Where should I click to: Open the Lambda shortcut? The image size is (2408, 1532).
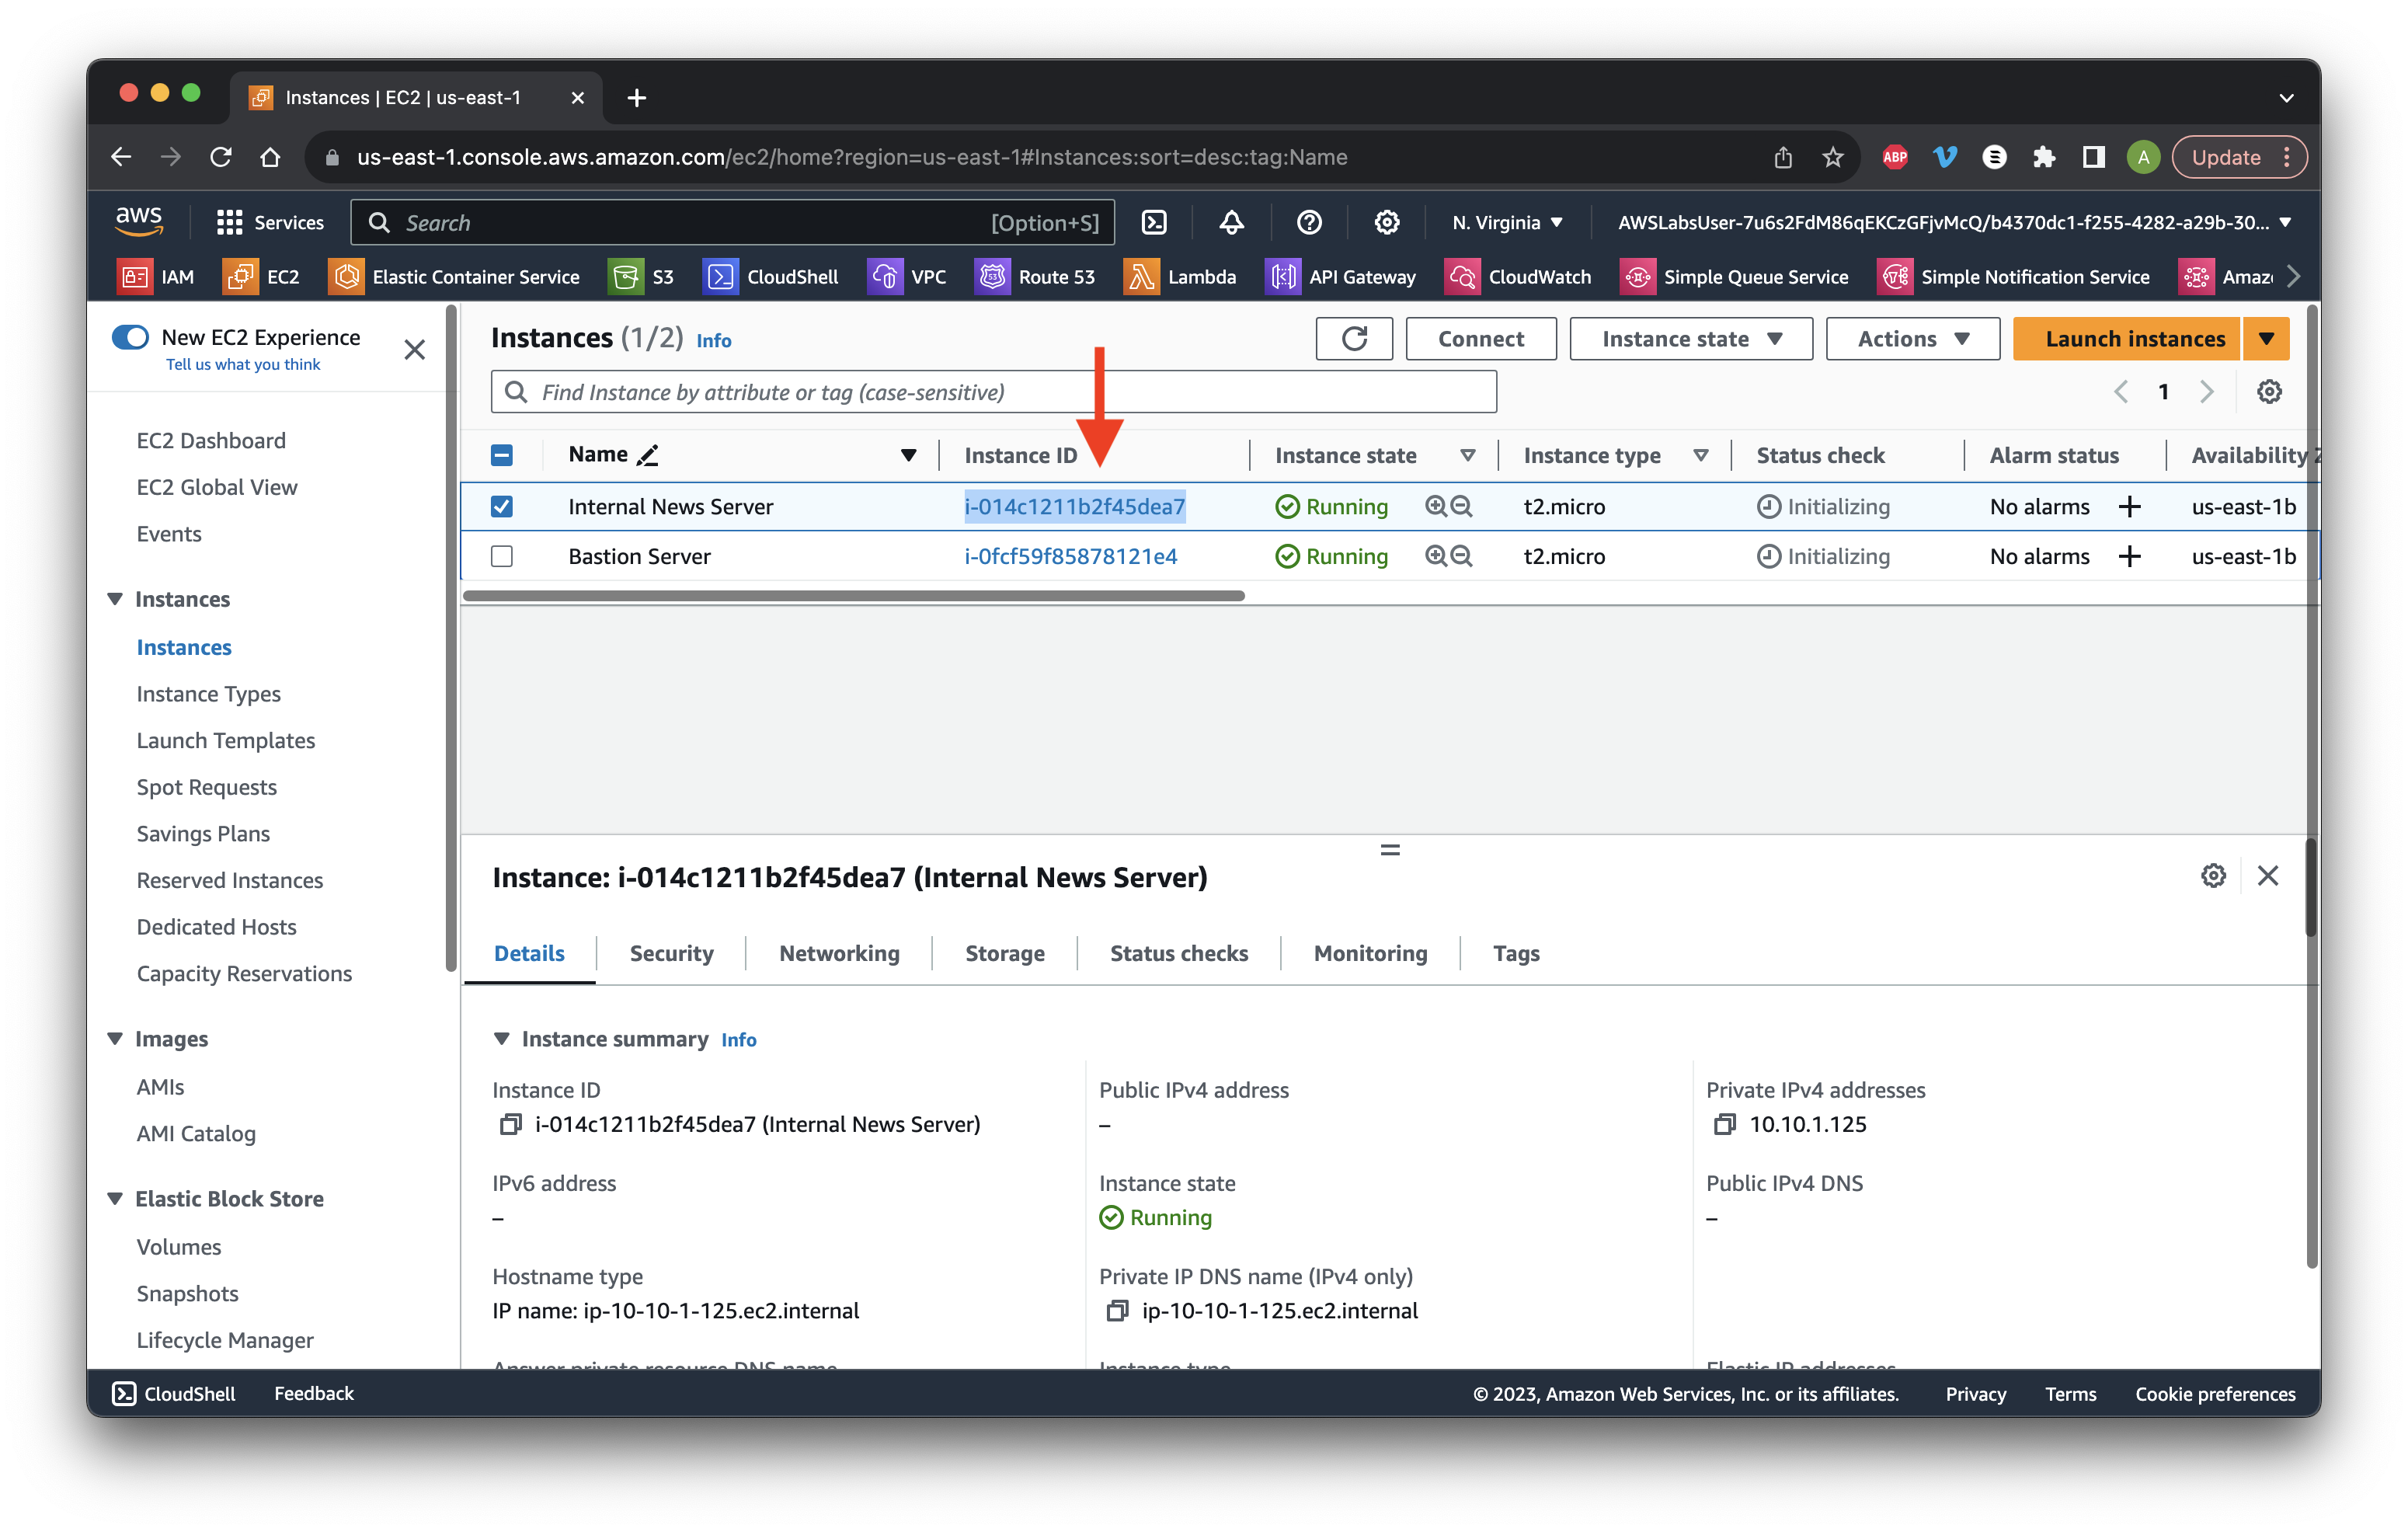(x=1180, y=277)
